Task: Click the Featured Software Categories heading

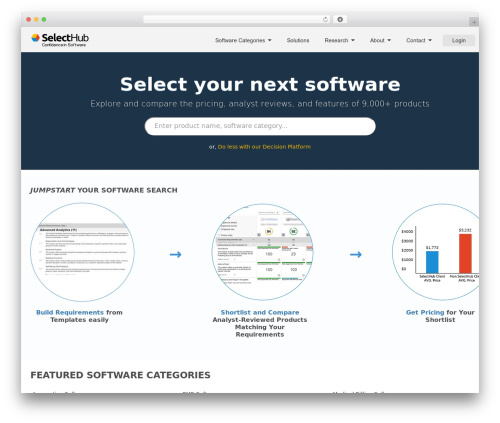Action: coord(120,375)
